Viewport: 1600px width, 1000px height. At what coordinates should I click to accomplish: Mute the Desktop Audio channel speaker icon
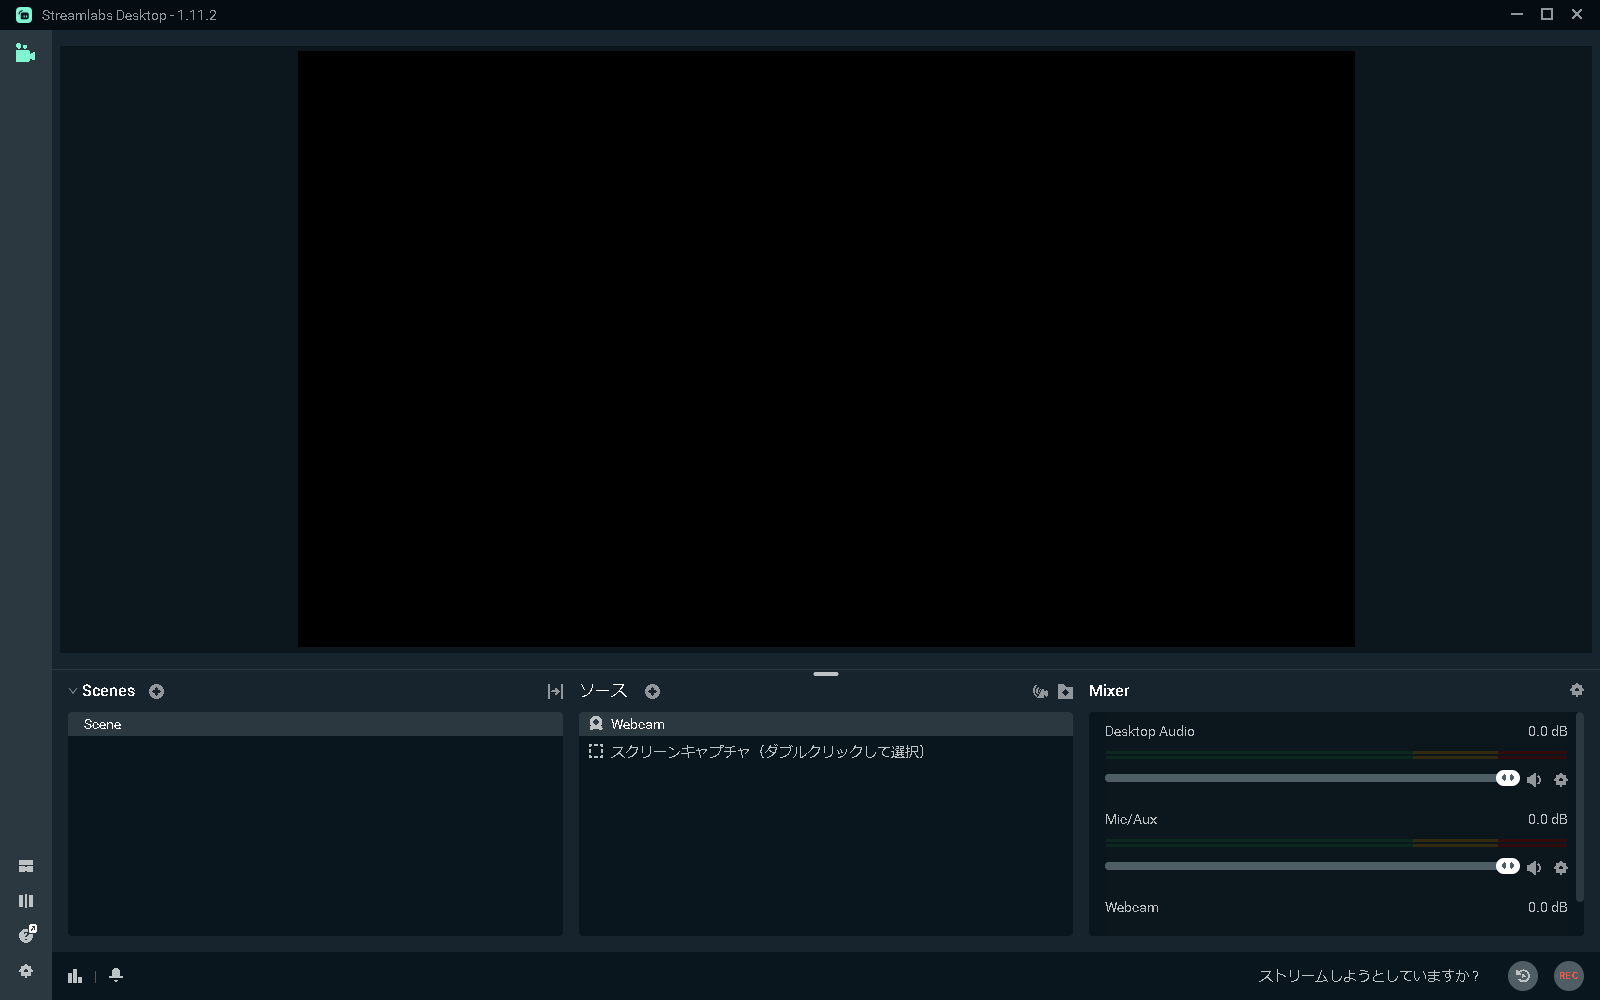pos(1535,779)
